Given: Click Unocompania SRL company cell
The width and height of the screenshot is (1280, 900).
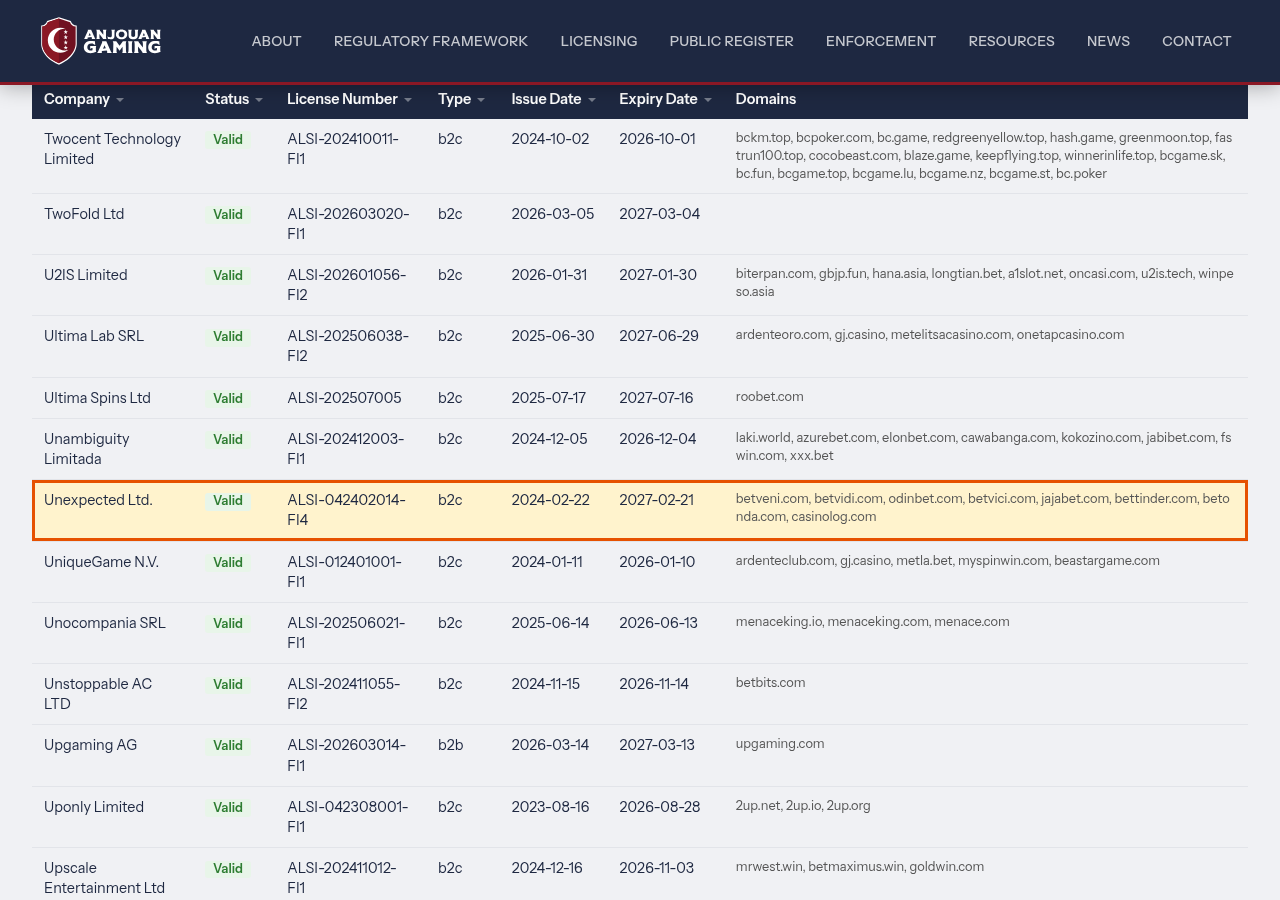Looking at the screenshot, I should (105, 623).
